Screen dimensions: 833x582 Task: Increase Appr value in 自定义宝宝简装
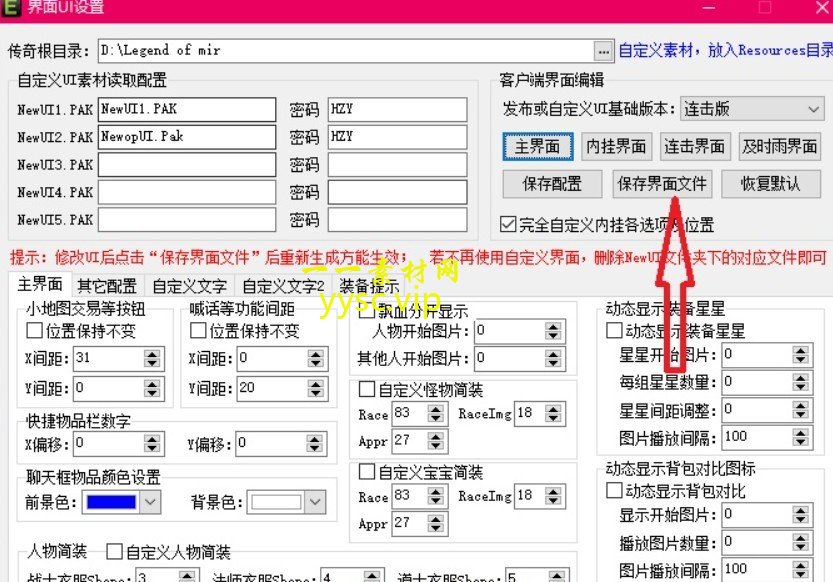pyautogui.click(x=436, y=519)
